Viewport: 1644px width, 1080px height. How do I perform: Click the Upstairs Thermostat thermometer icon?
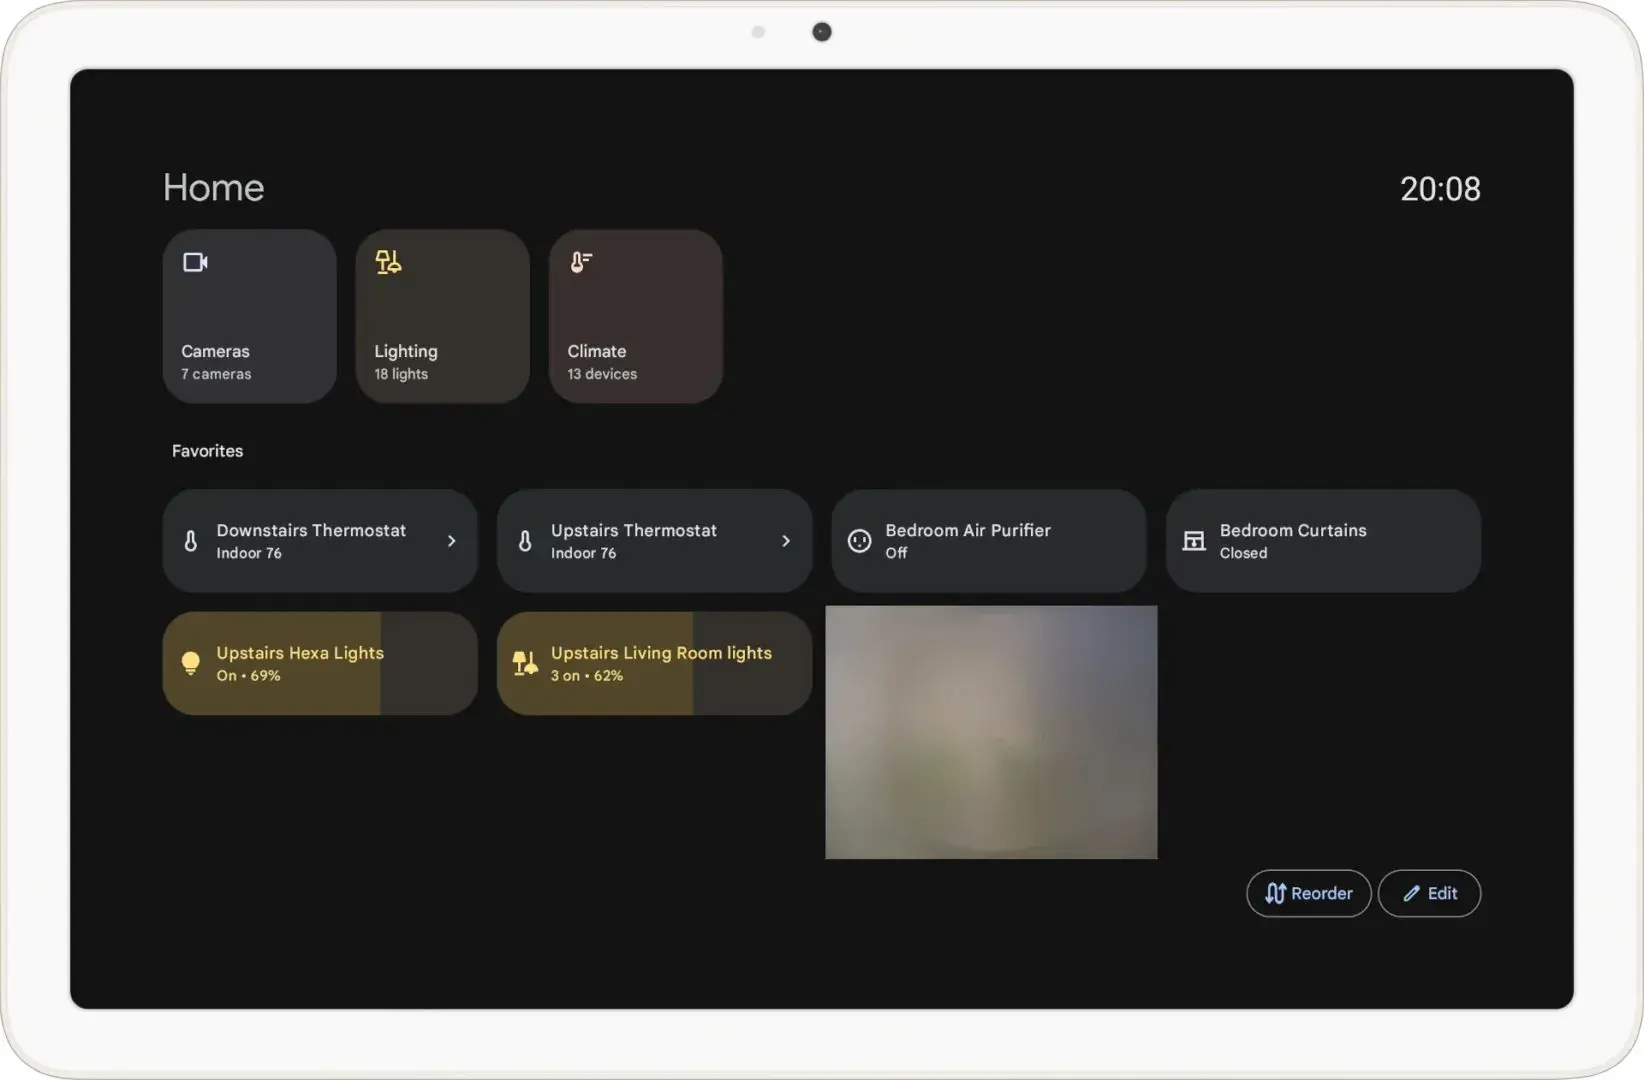click(x=525, y=541)
